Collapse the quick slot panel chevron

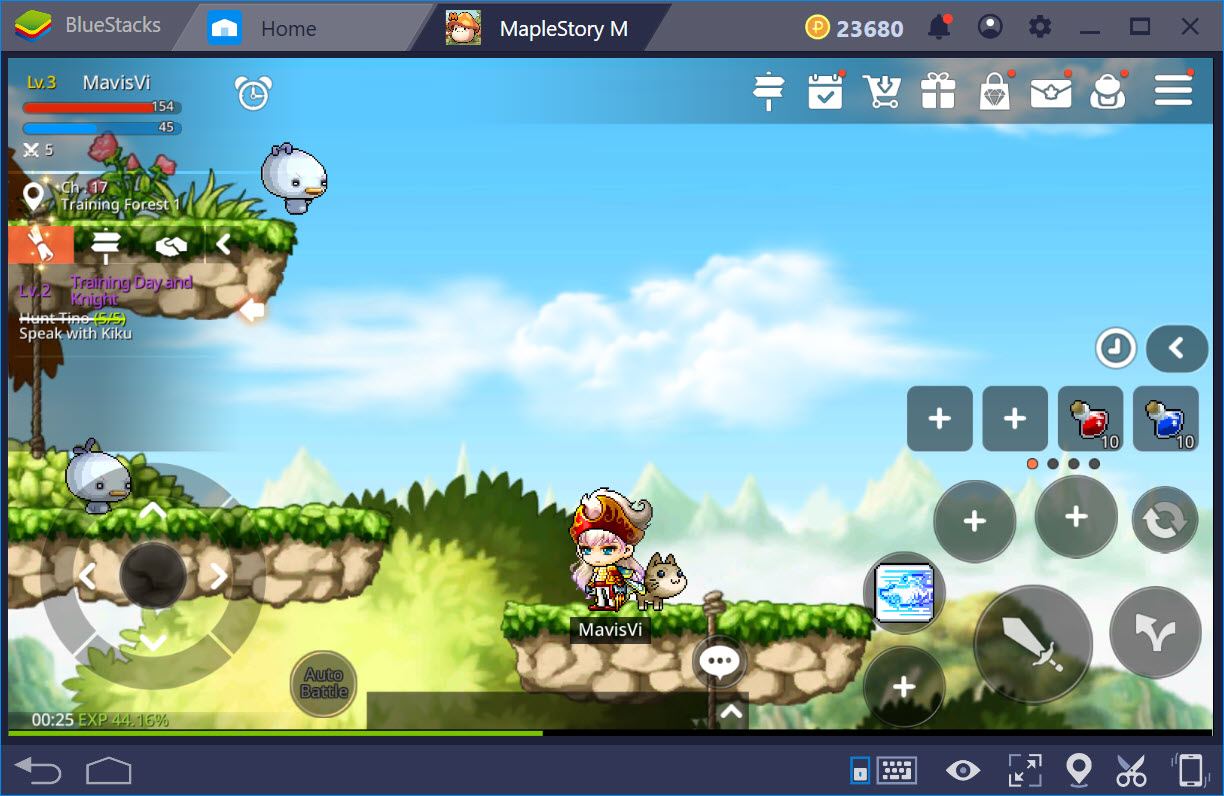(1177, 348)
